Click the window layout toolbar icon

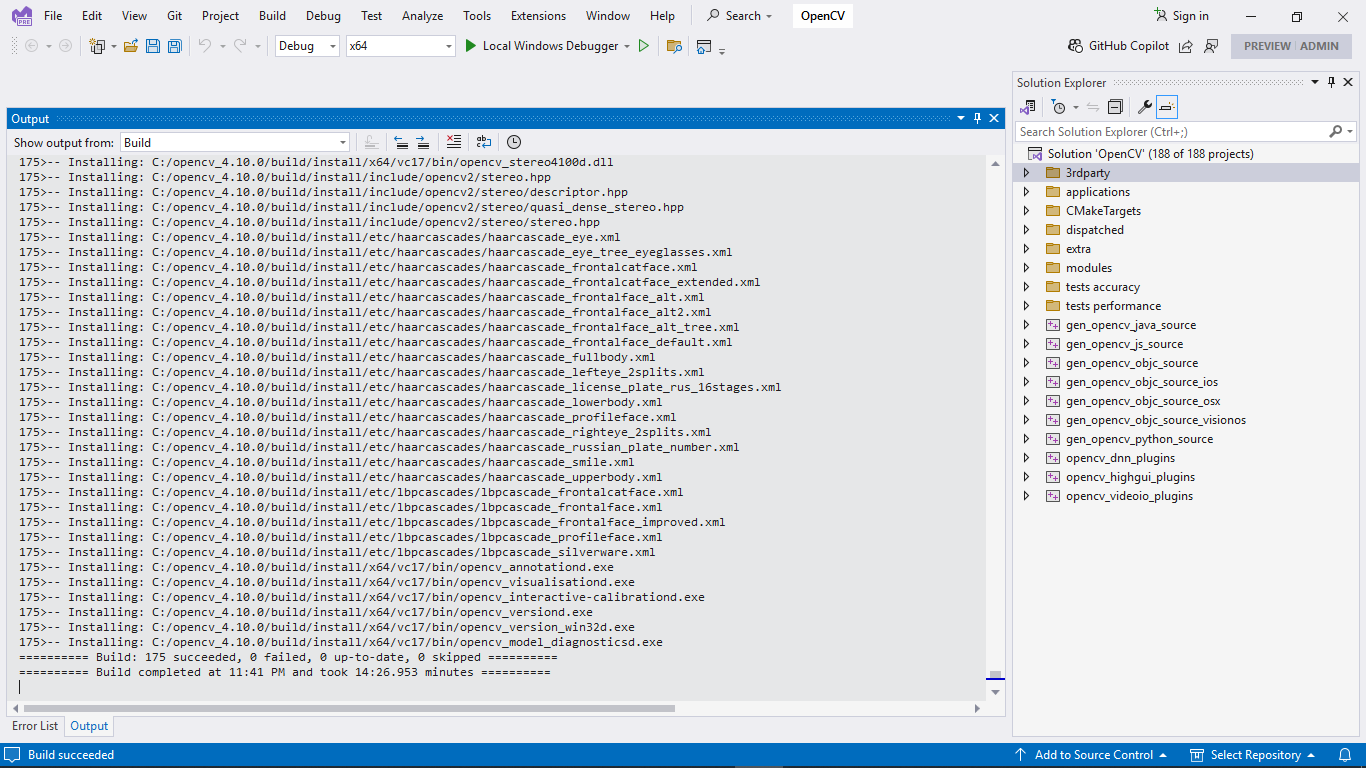click(704, 46)
